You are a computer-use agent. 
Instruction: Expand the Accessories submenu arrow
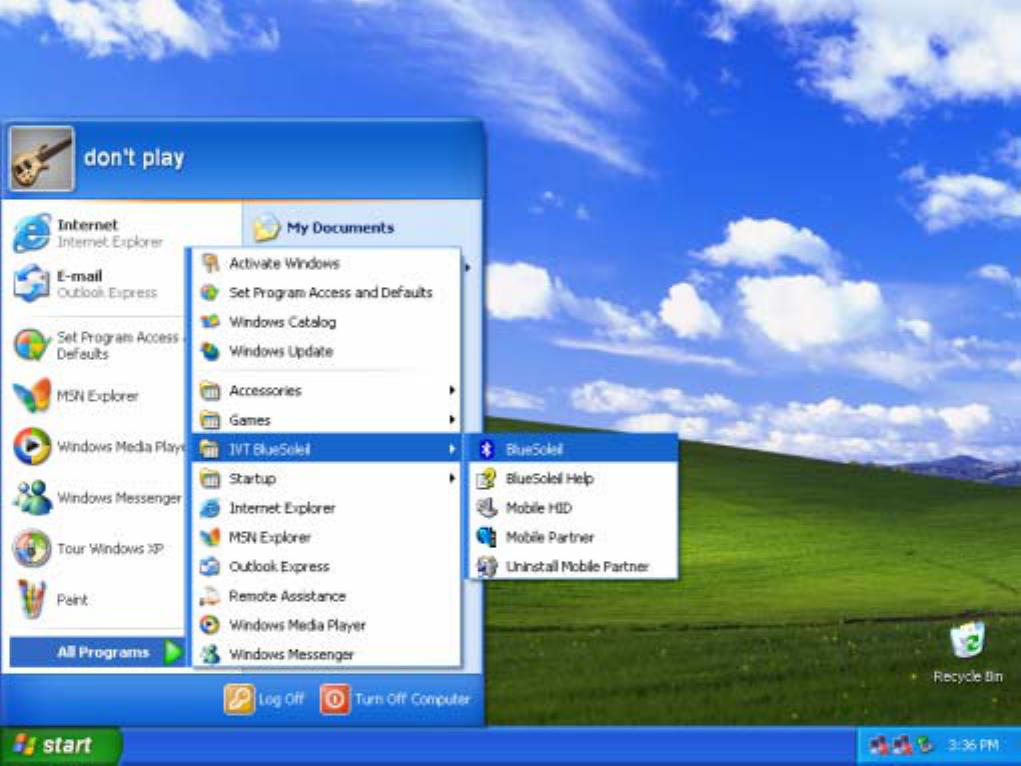(451, 390)
